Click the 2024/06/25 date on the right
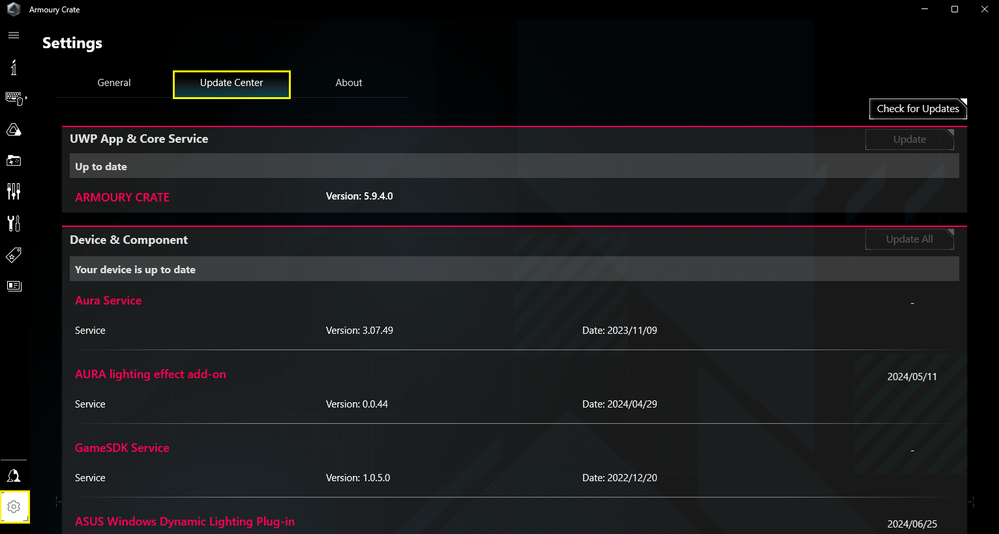This screenshot has height=534, width=999. pyautogui.click(x=912, y=524)
